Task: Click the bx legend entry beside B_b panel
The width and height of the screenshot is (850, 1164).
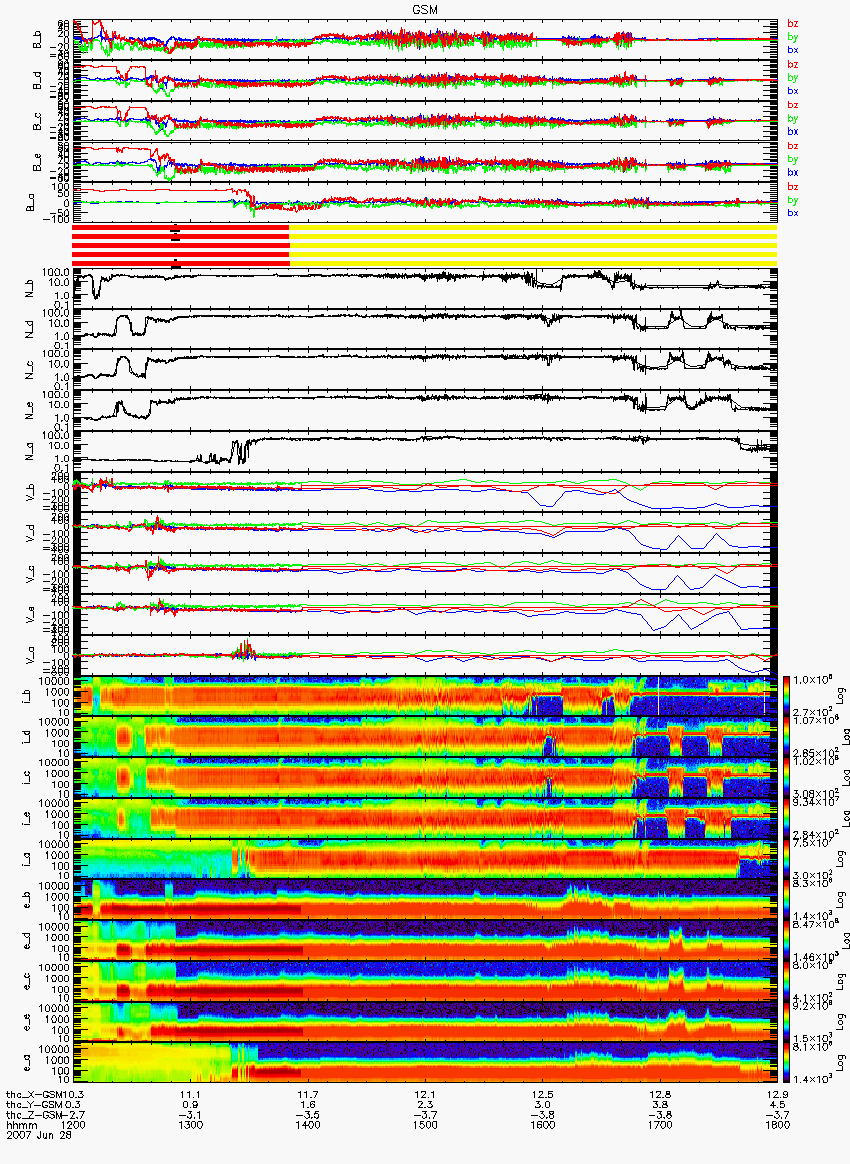Action: coord(793,50)
